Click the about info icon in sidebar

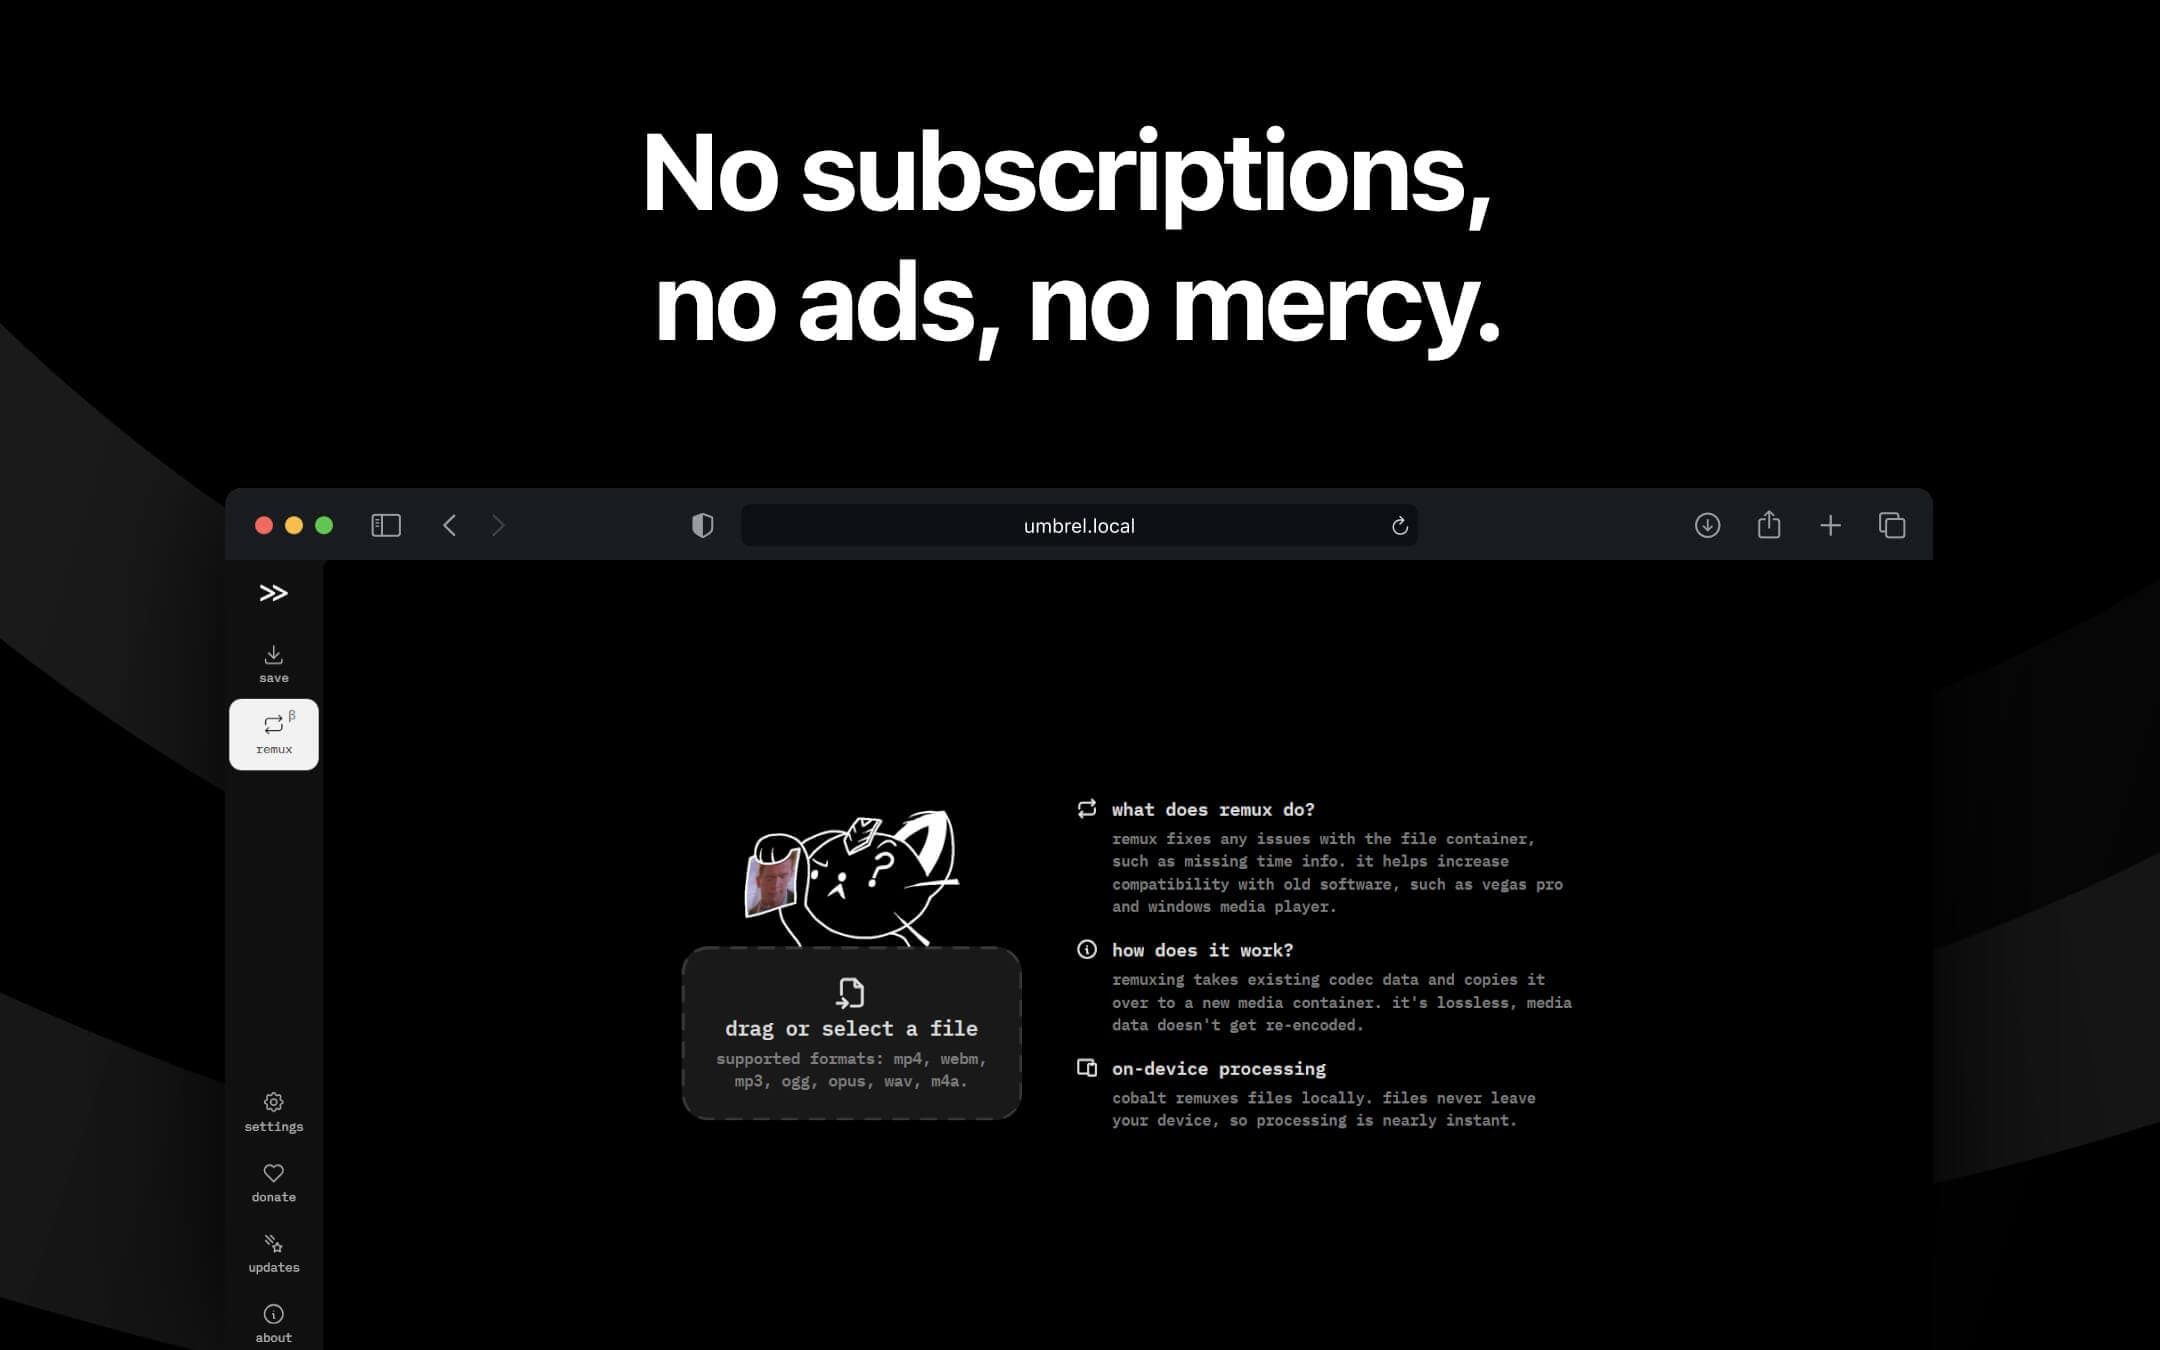[274, 1314]
